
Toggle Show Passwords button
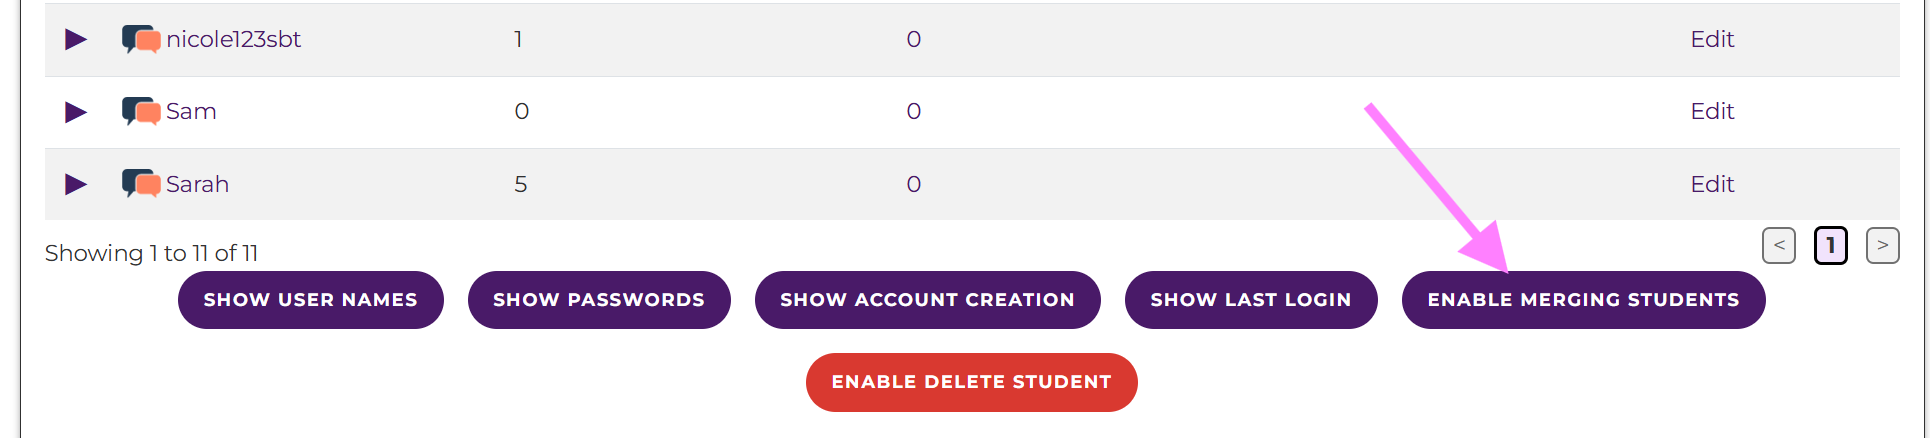click(599, 300)
